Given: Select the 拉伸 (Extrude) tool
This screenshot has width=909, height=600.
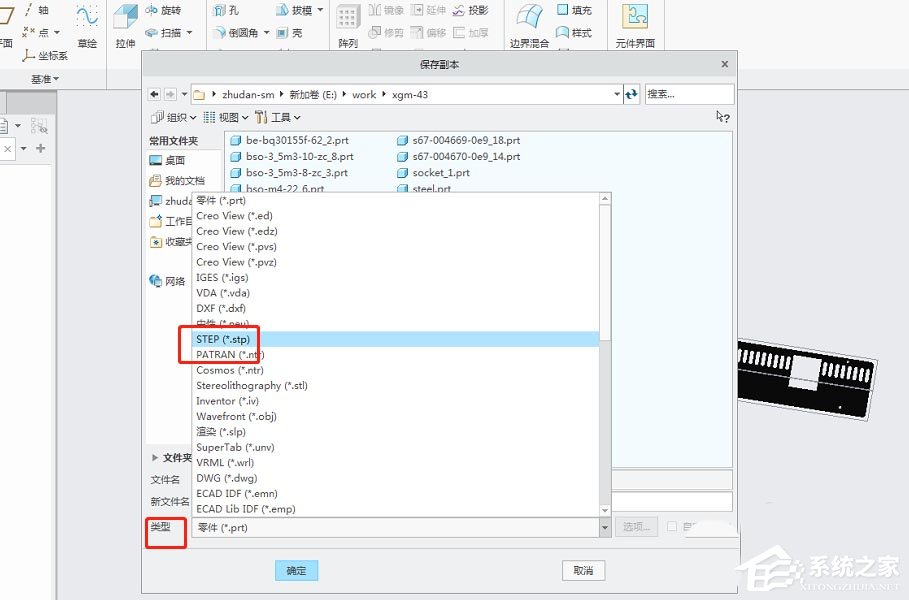Looking at the screenshot, I should [125, 26].
